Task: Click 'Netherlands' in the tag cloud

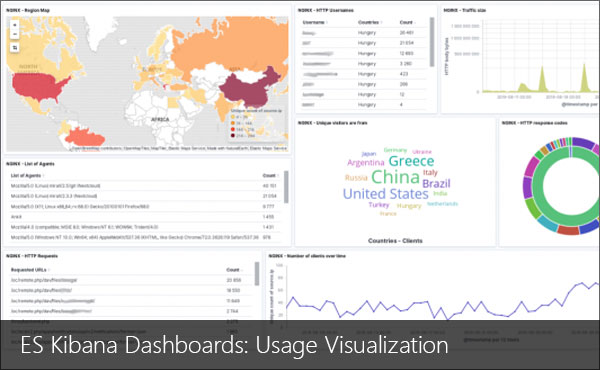Action: tap(442, 204)
